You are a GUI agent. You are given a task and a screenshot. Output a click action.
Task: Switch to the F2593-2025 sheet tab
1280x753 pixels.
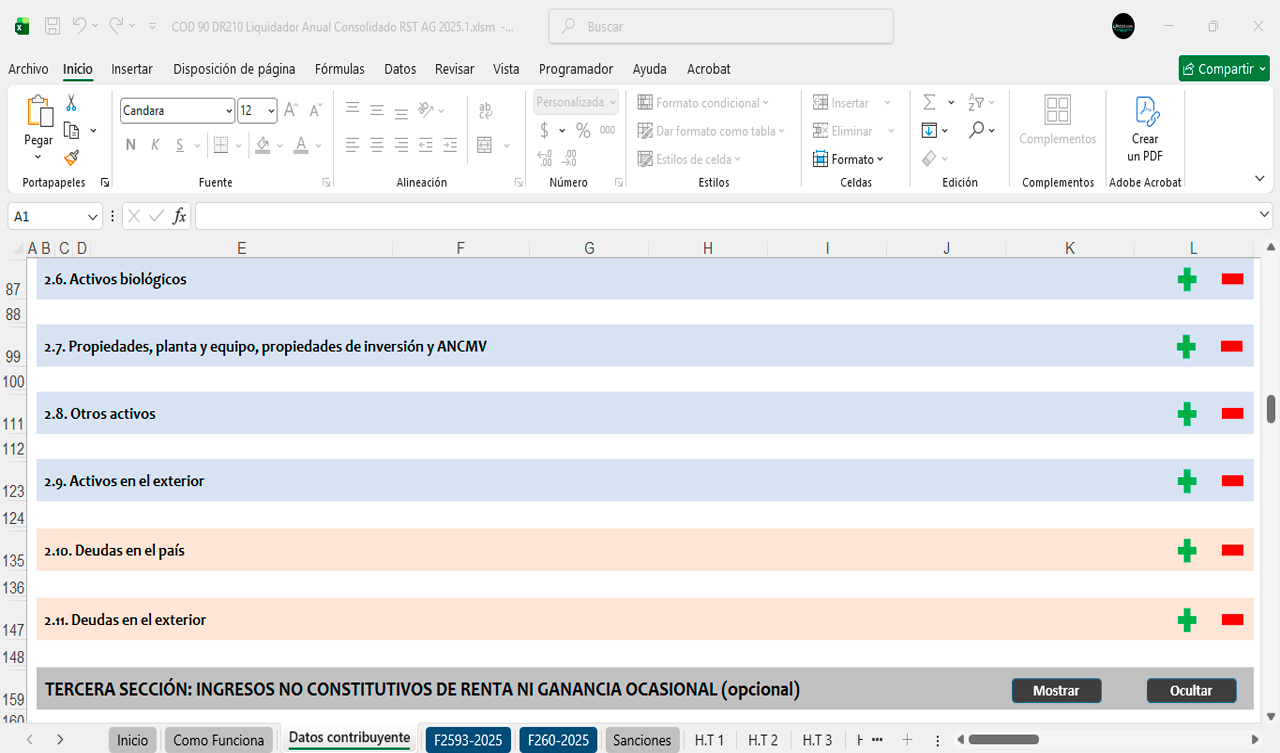point(468,740)
